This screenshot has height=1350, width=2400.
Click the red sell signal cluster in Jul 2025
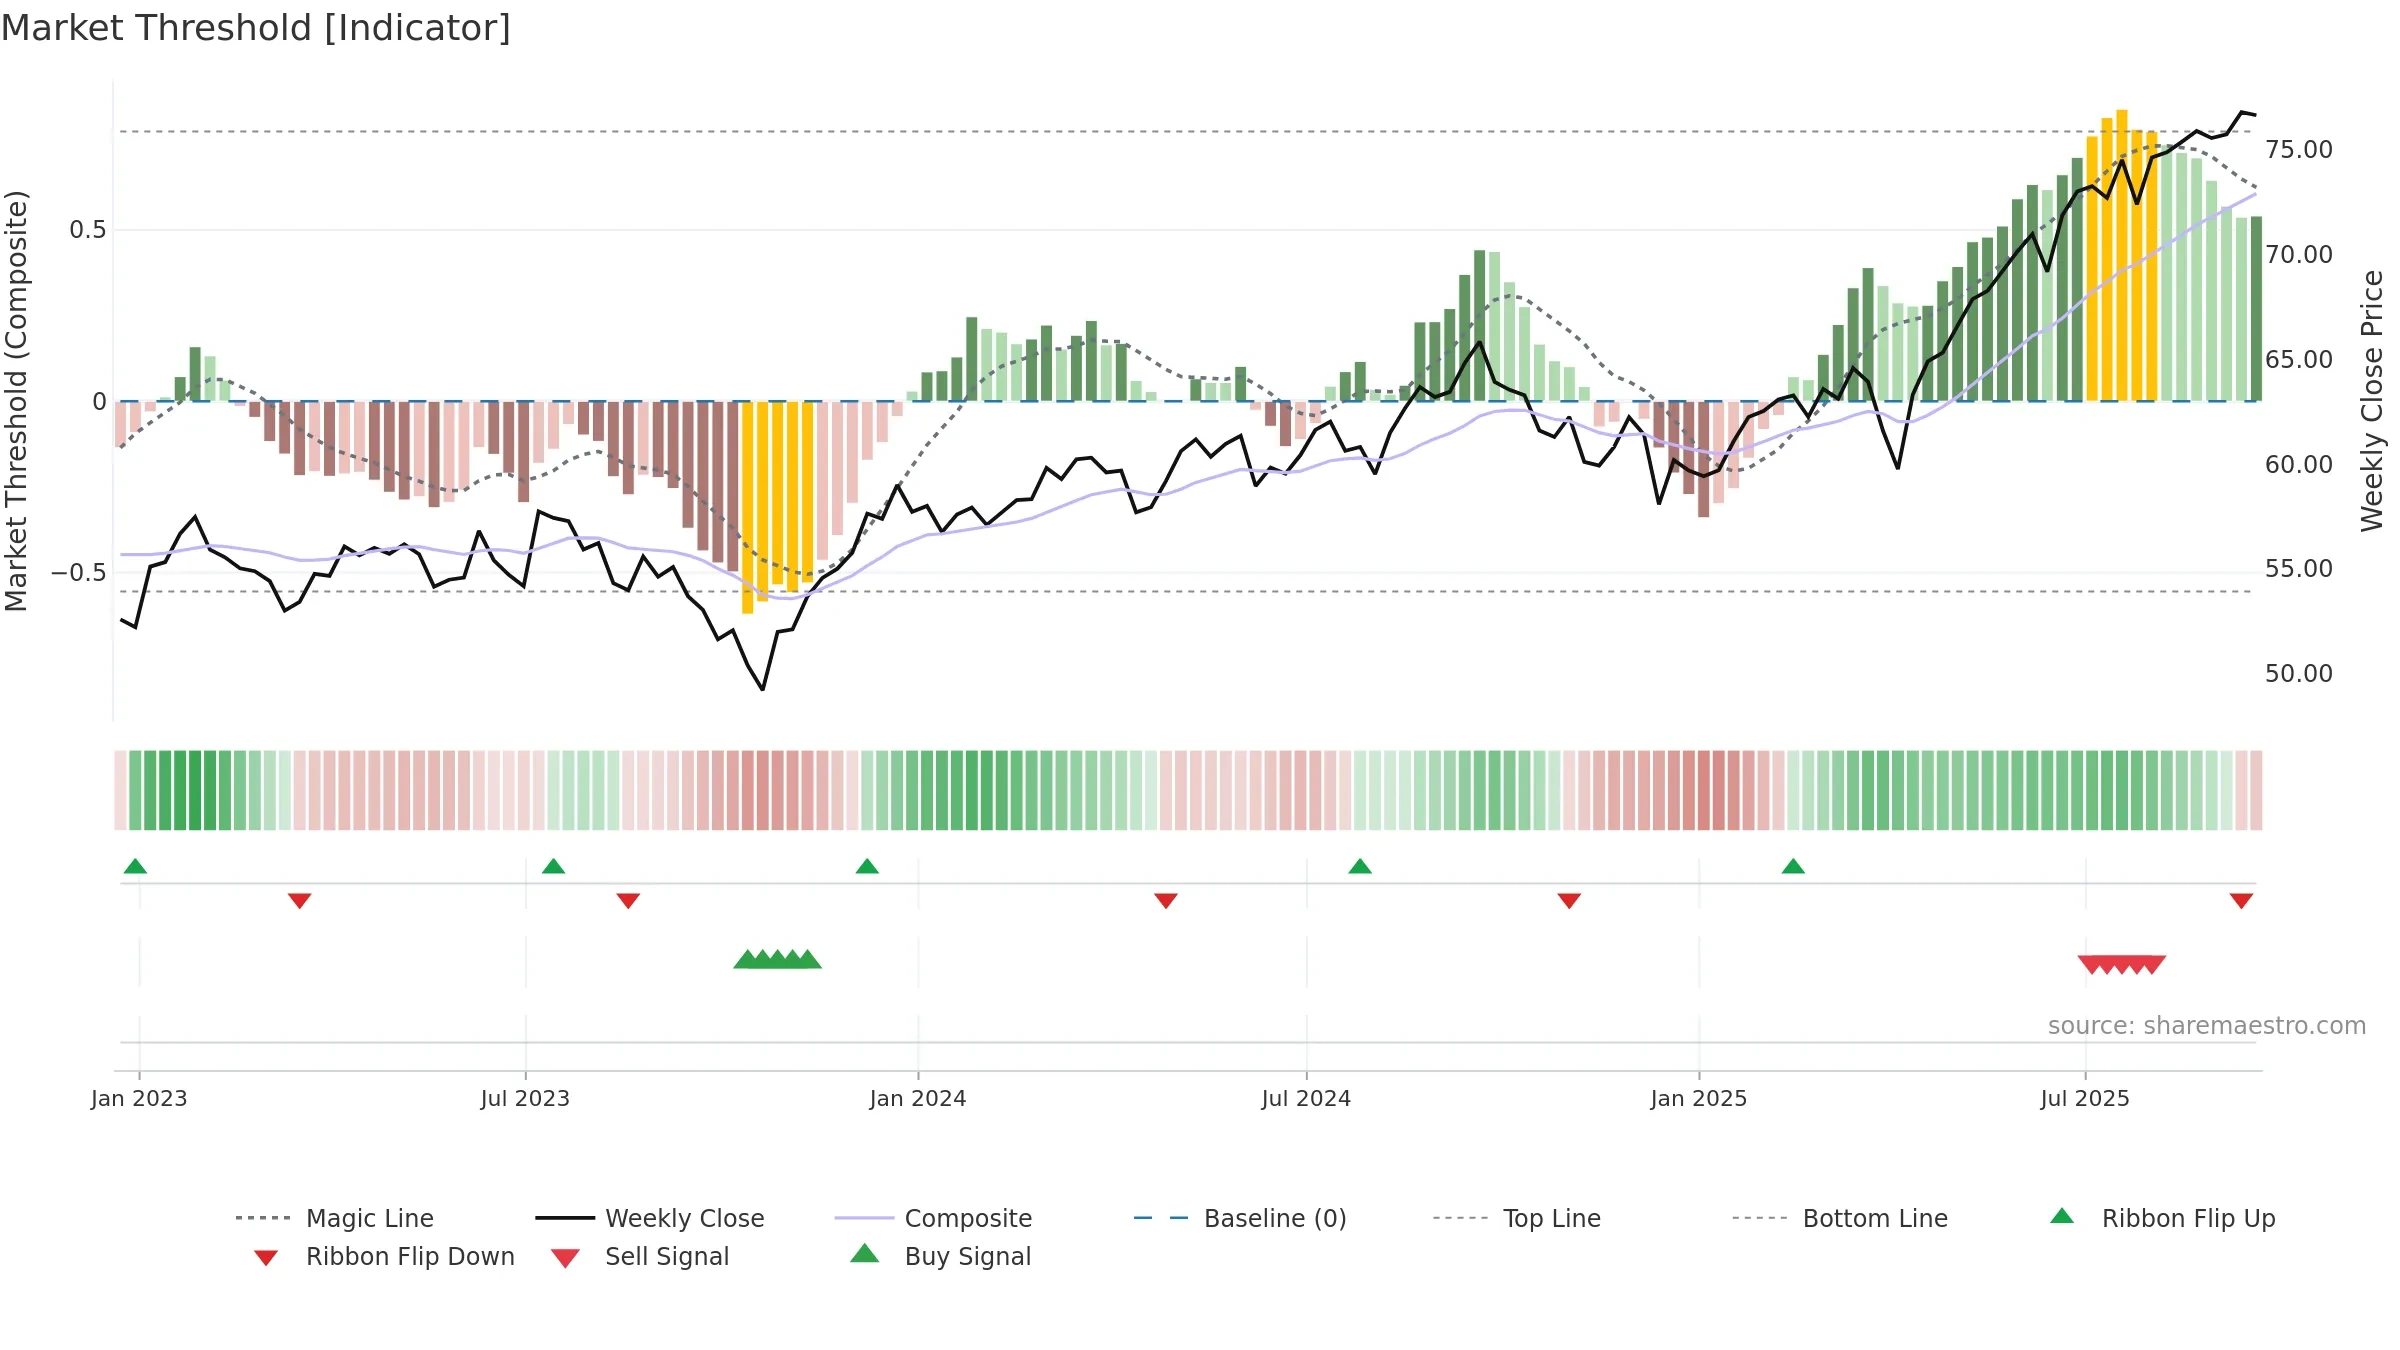tap(2122, 964)
